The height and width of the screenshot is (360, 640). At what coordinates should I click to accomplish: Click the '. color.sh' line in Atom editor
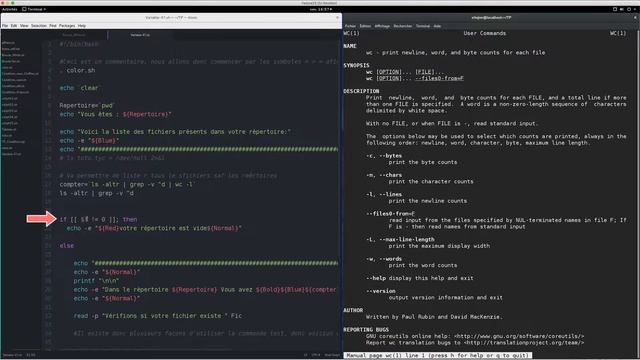pyautogui.click(x=78, y=71)
